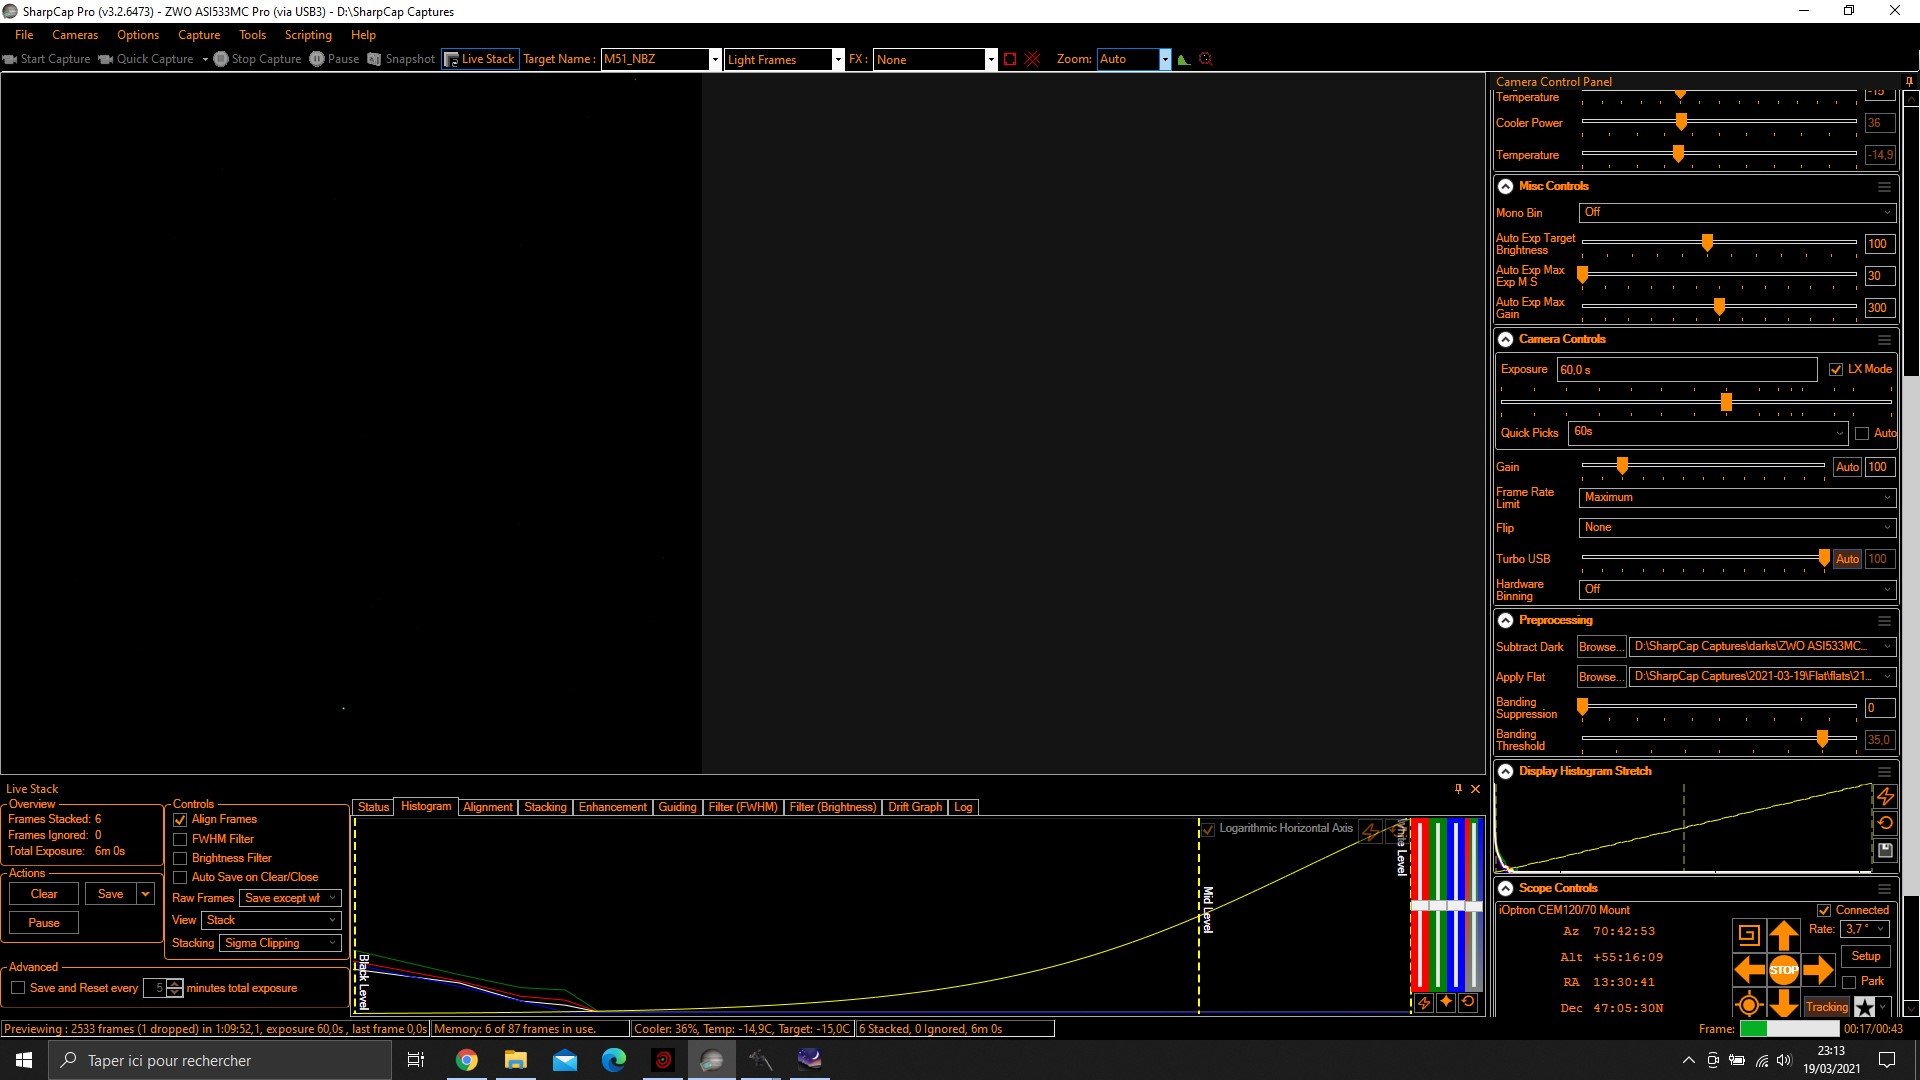
Task: Open the Quick Picks 60s dropdown
Action: click(1708, 432)
